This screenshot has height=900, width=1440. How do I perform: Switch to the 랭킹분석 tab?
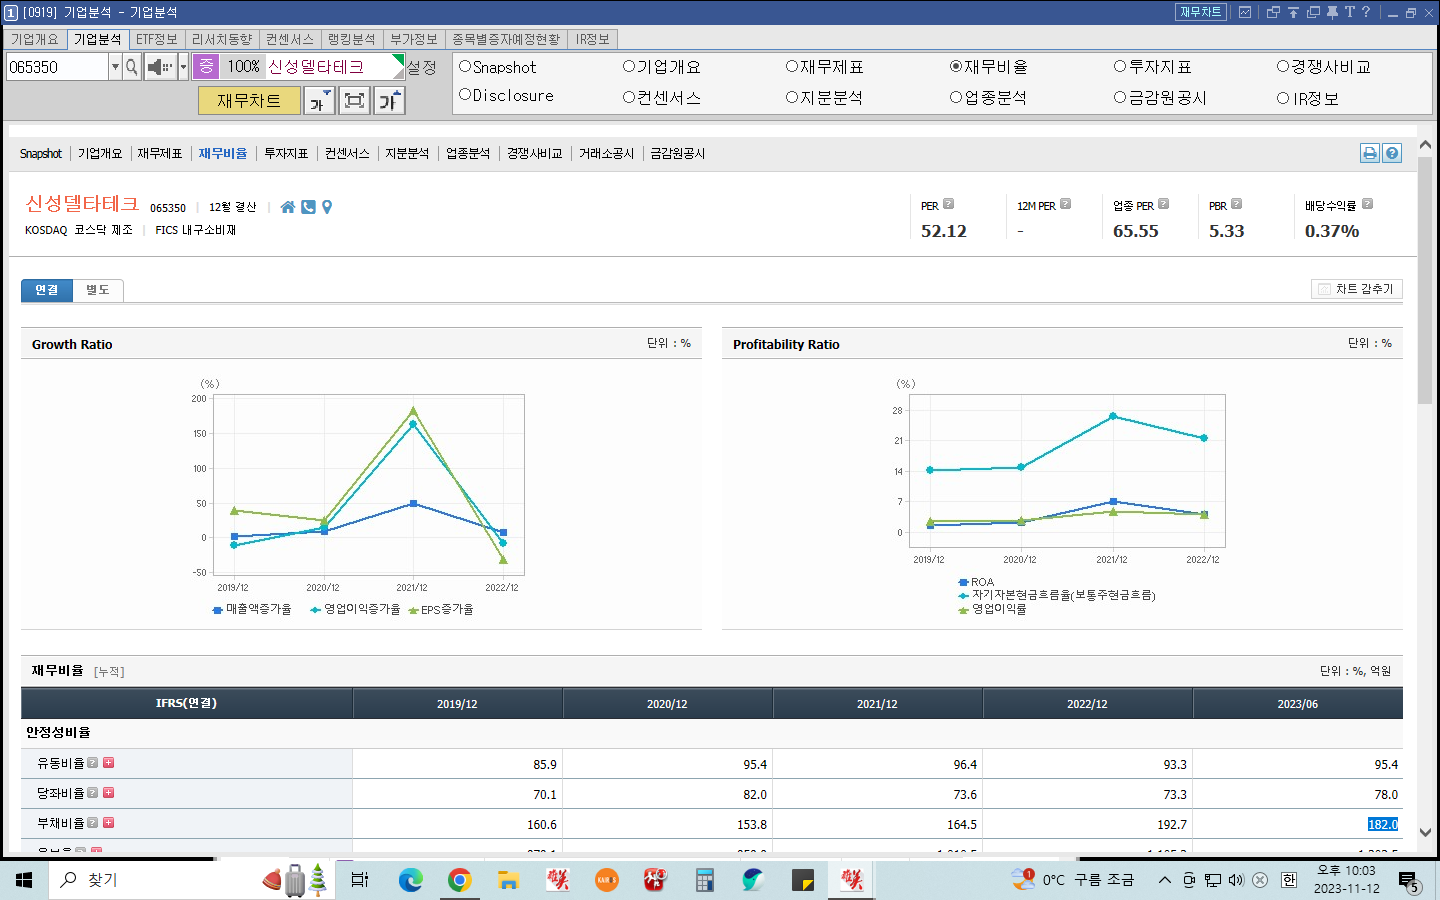click(352, 39)
